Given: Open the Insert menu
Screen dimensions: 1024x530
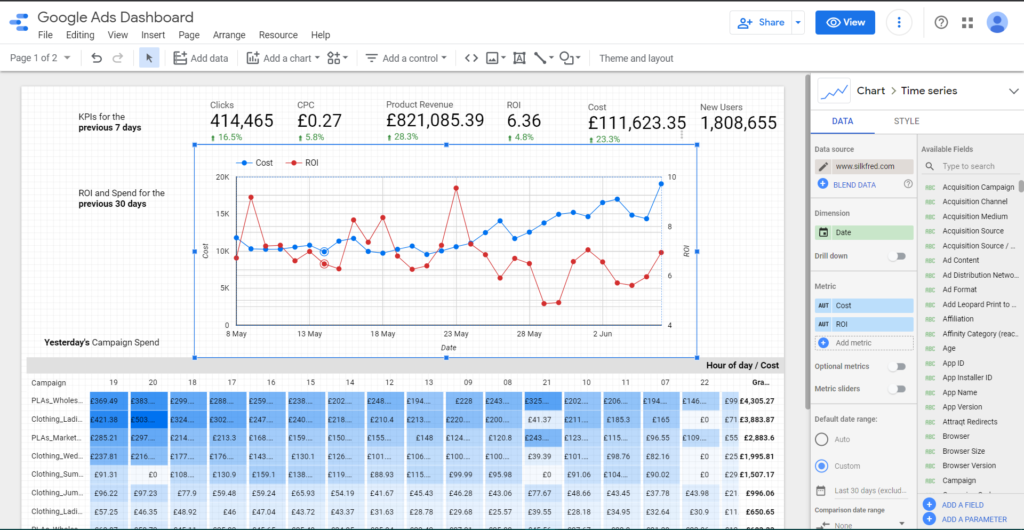Looking at the screenshot, I should point(153,35).
